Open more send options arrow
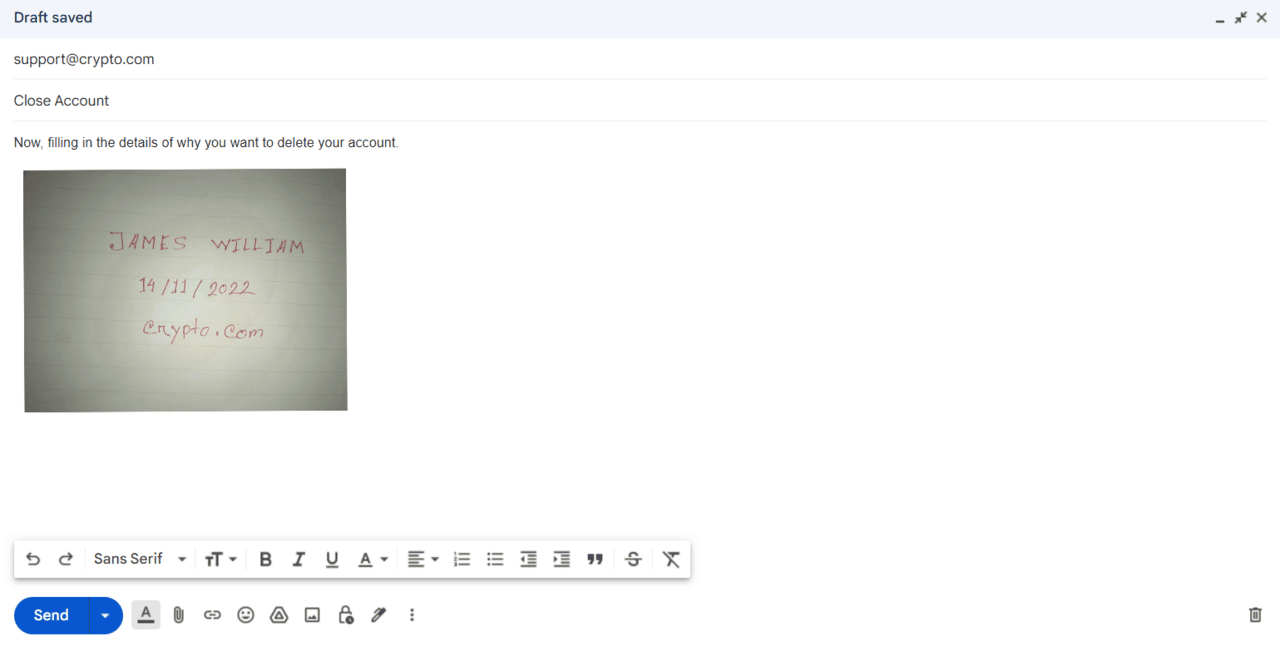Viewport: 1280px width, 646px height. pos(105,615)
